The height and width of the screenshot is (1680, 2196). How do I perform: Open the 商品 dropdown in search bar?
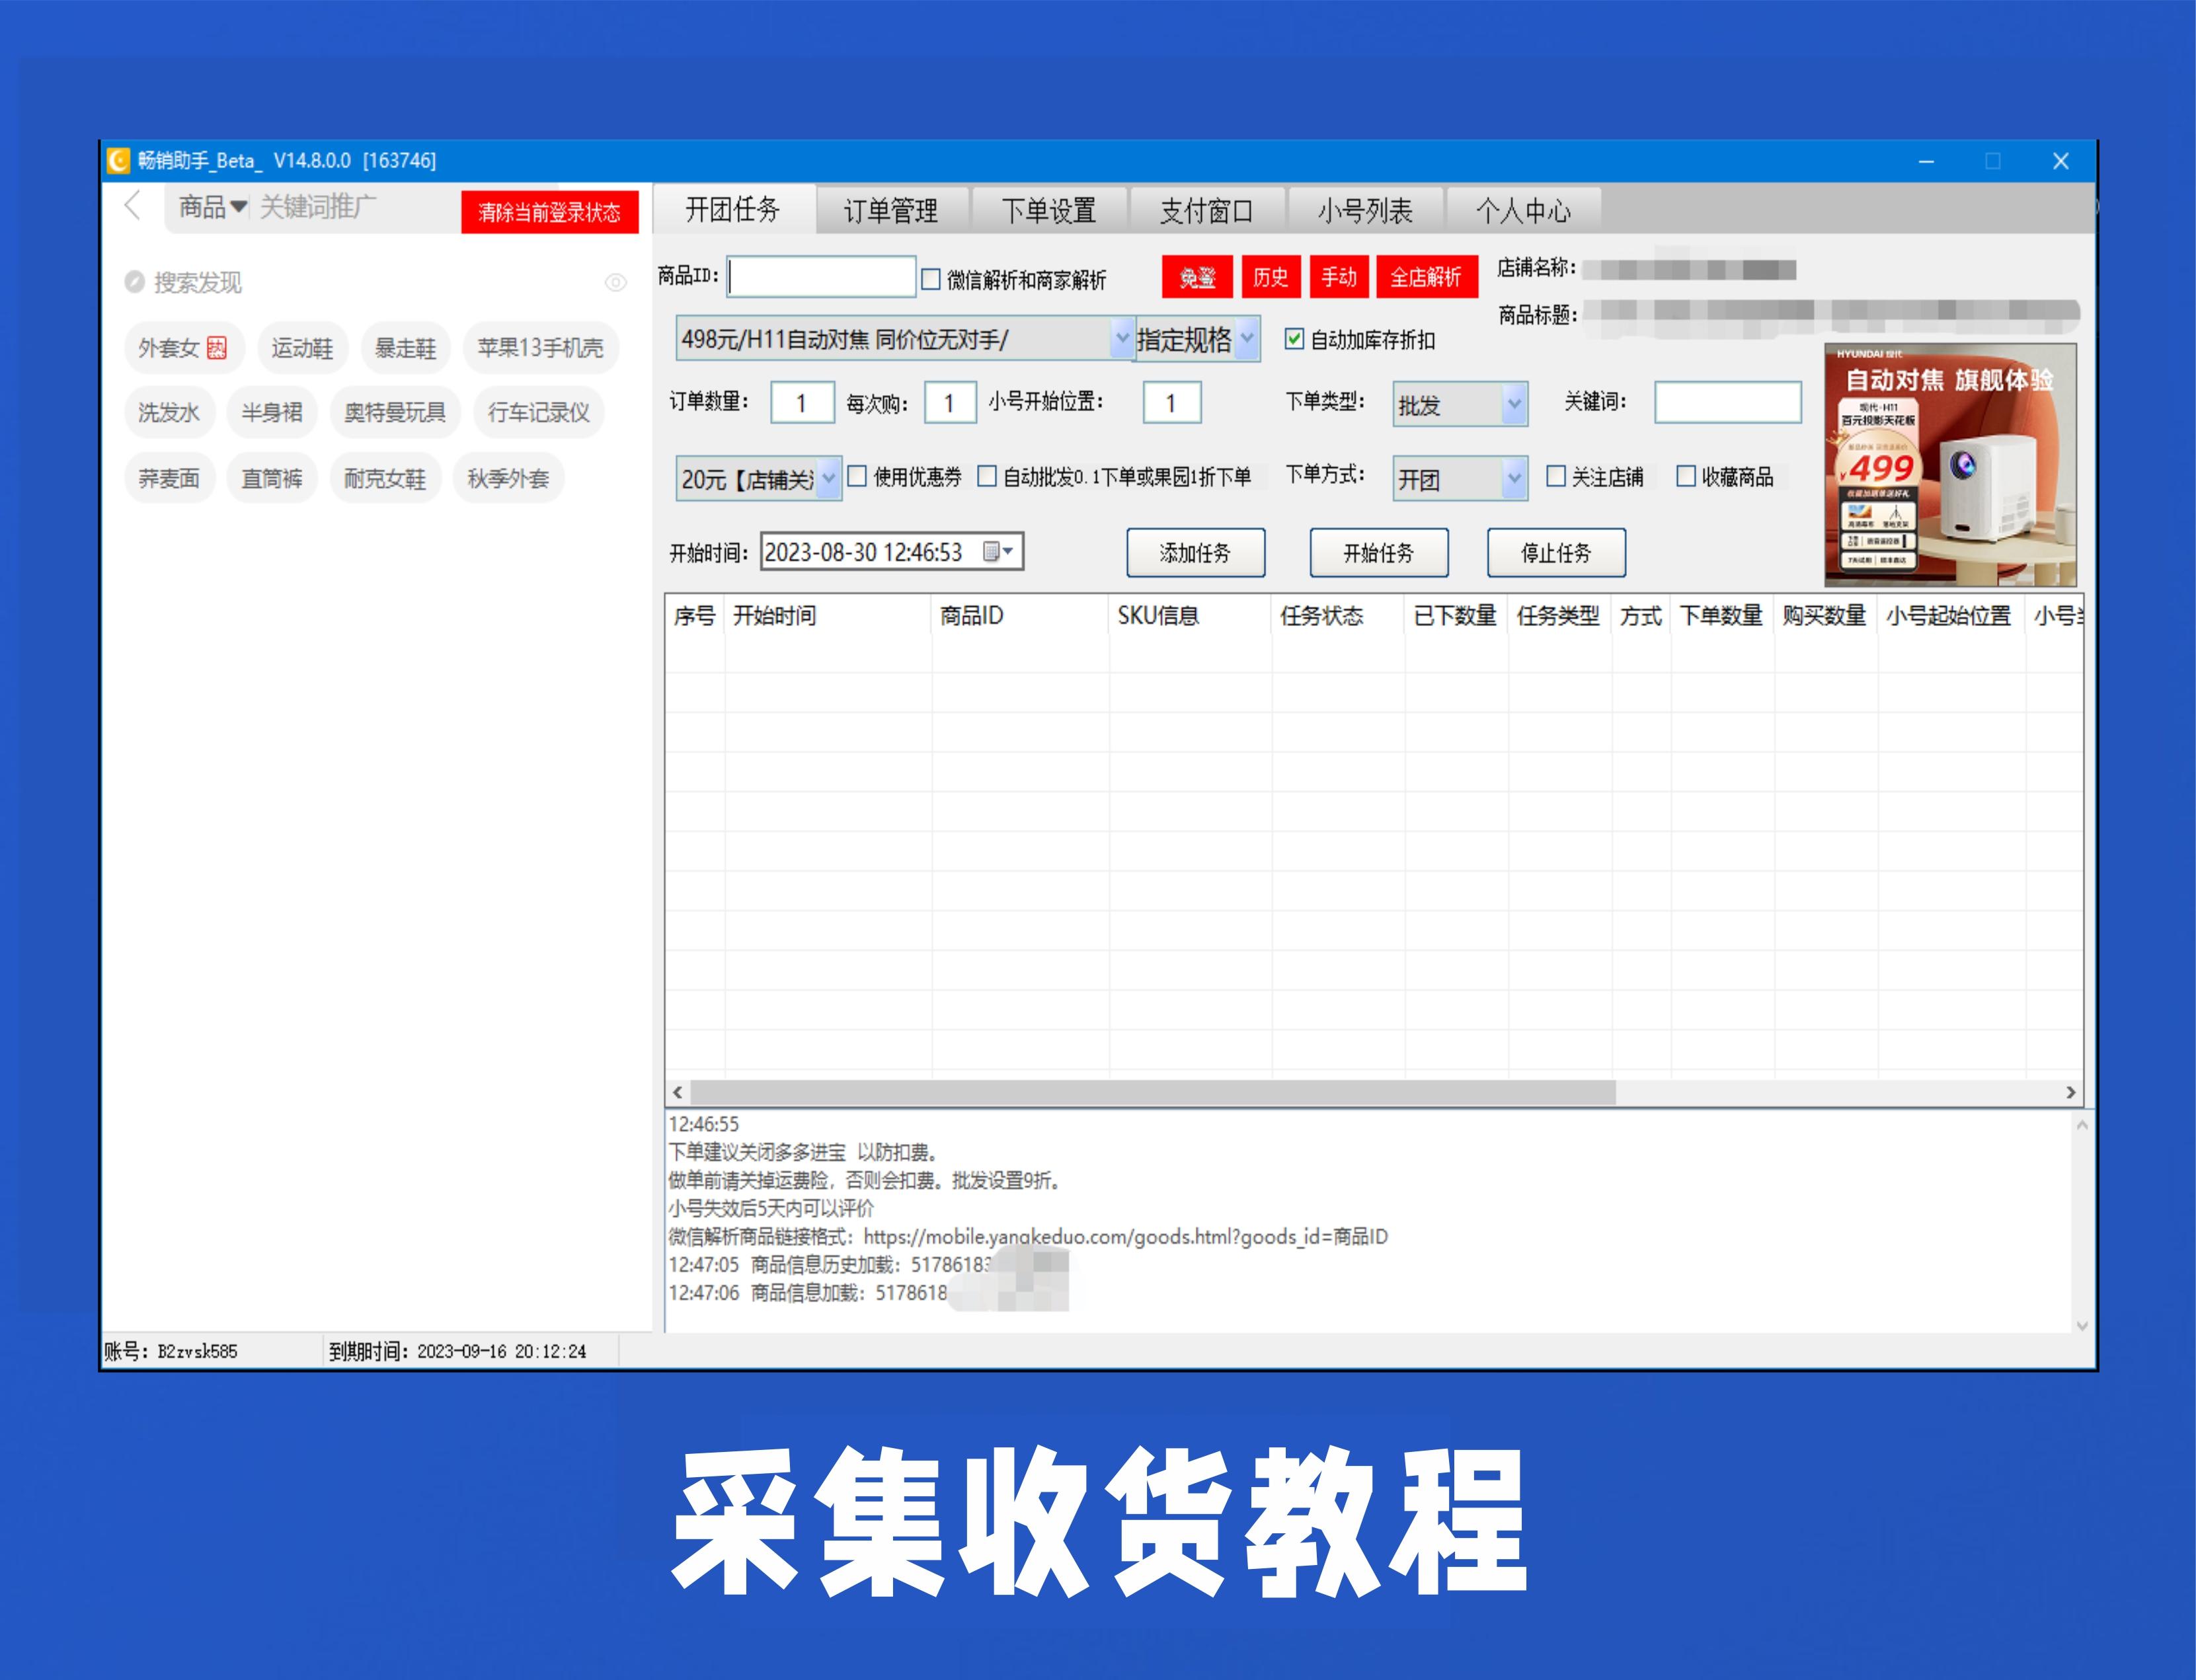click(213, 207)
